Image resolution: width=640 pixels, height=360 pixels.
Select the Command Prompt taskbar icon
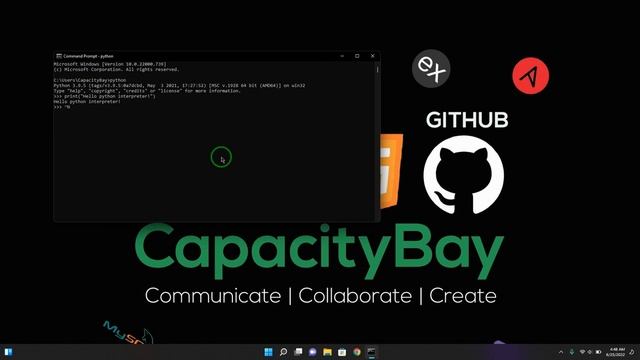(x=371, y=352)
